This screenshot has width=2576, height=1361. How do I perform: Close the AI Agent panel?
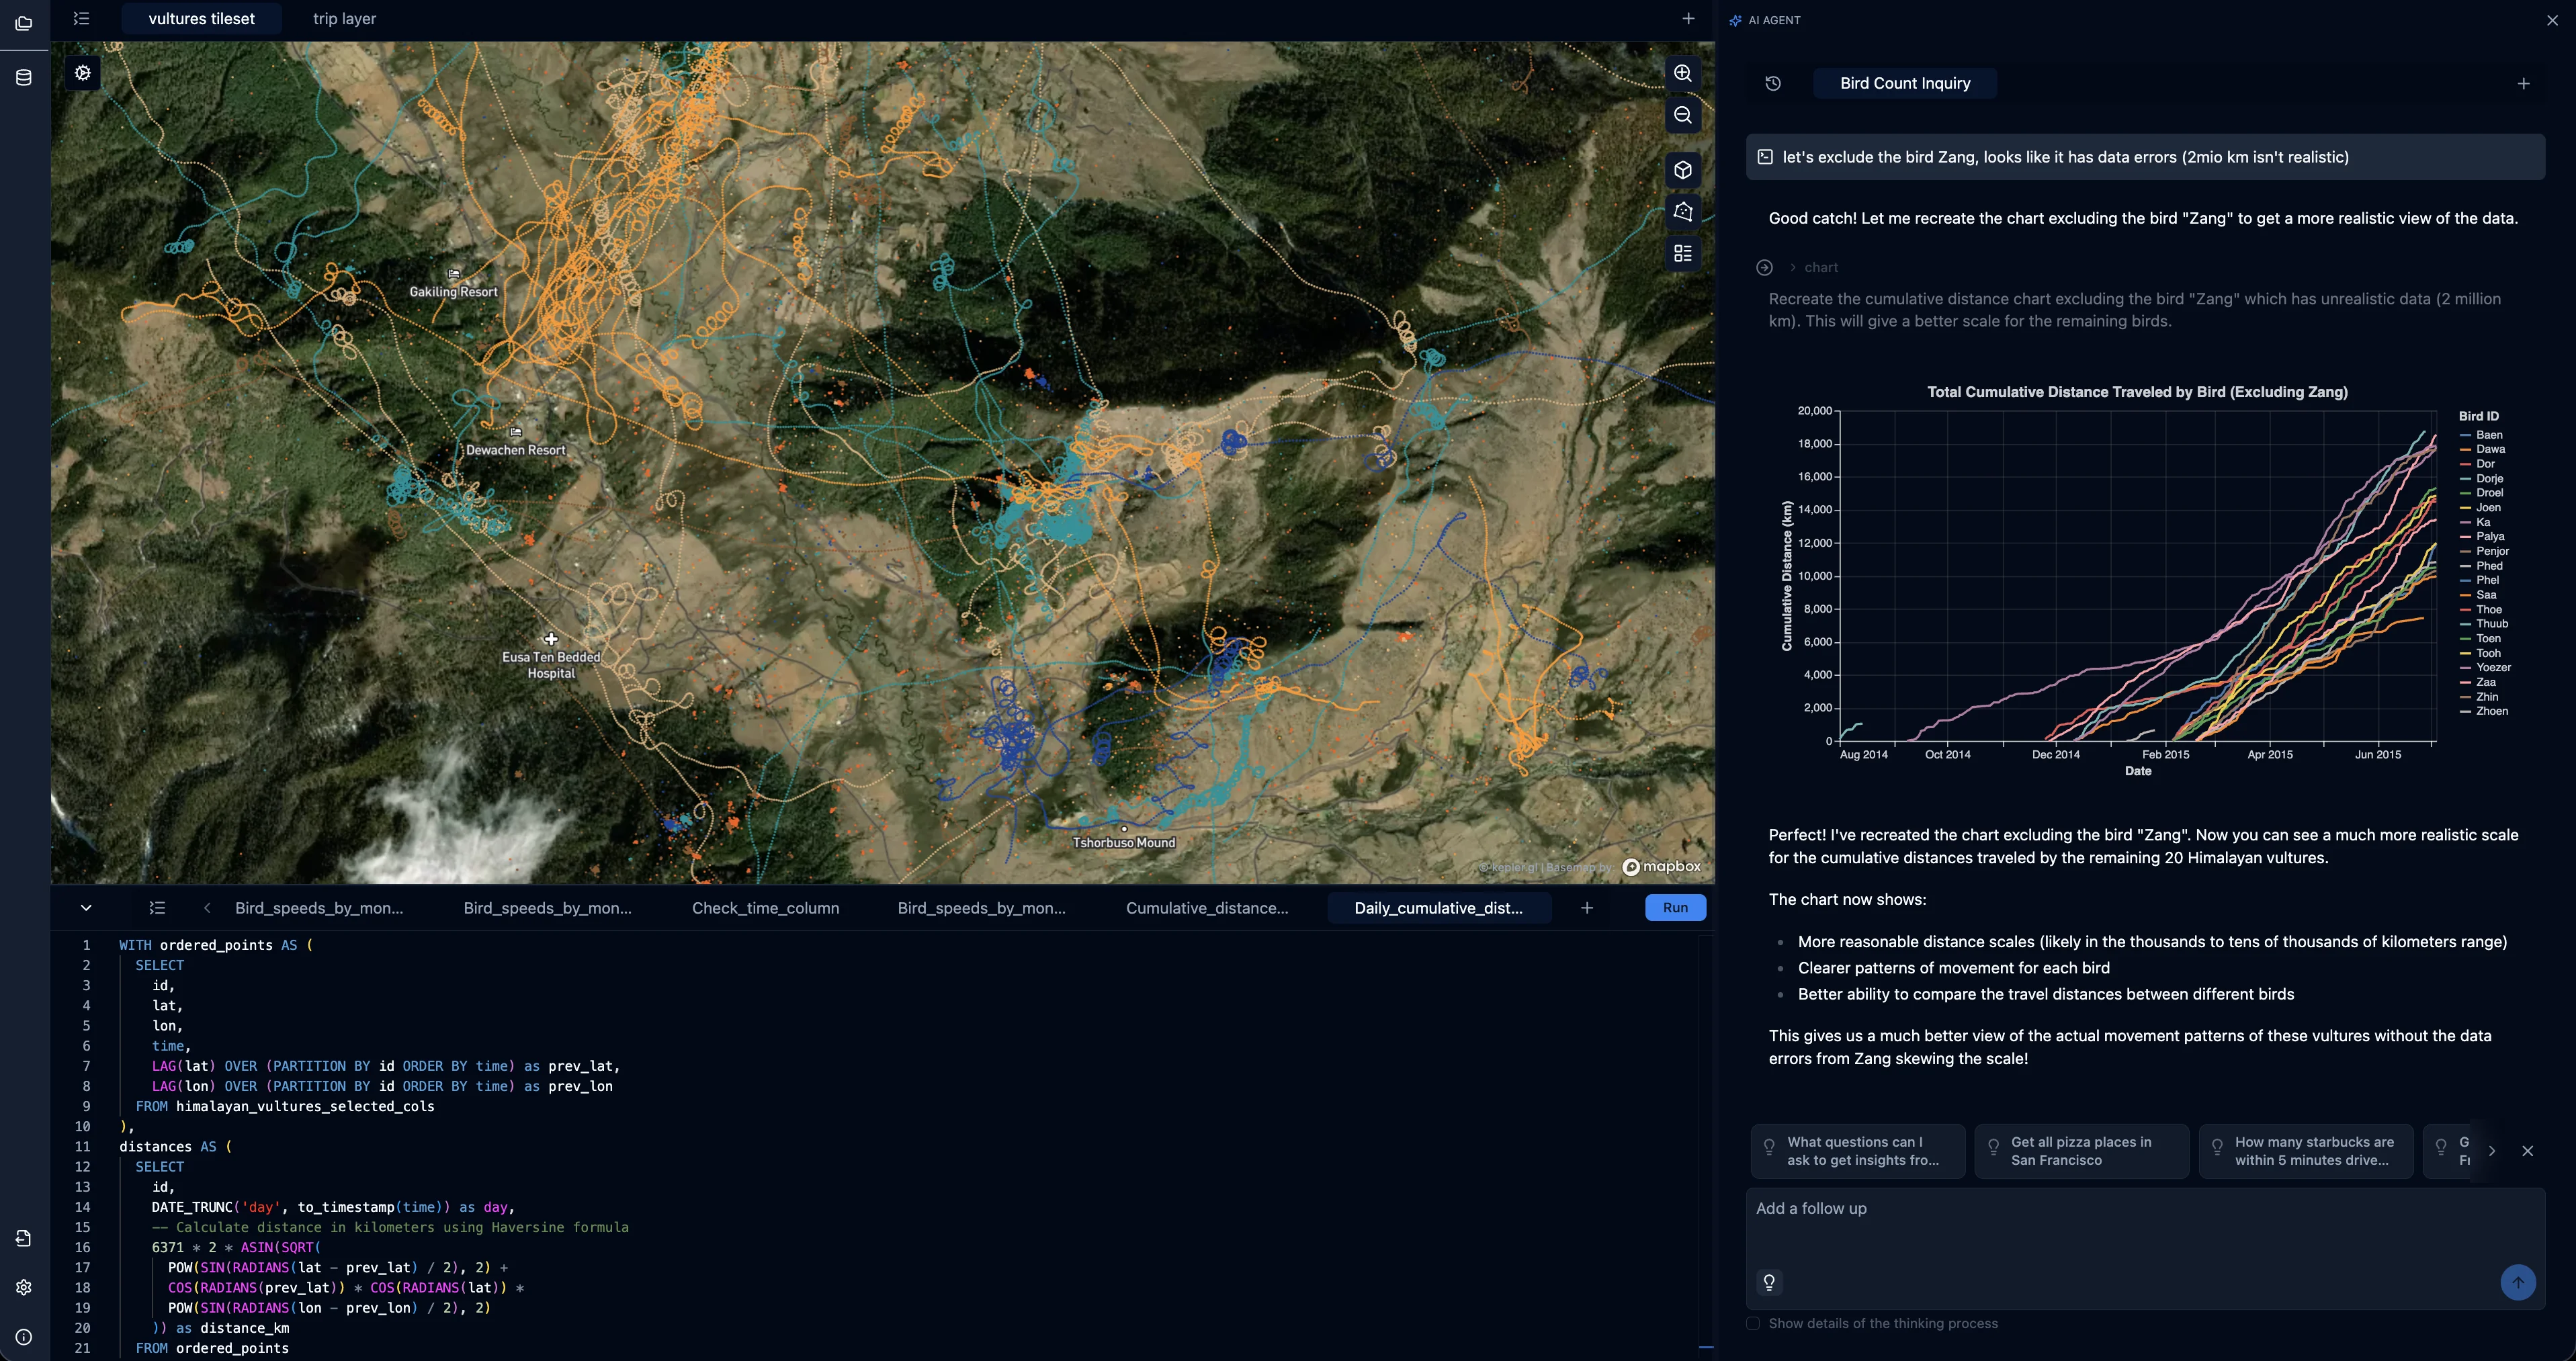2552,20
